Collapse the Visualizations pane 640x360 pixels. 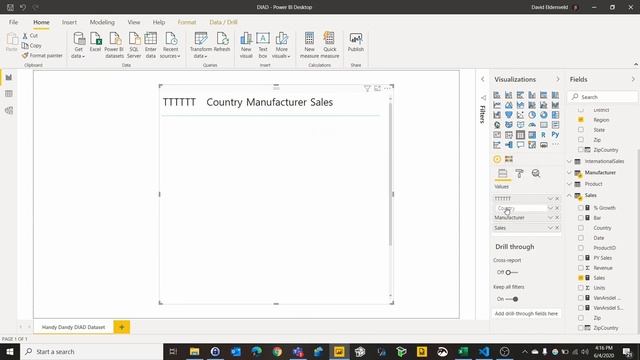pos(558,79)
